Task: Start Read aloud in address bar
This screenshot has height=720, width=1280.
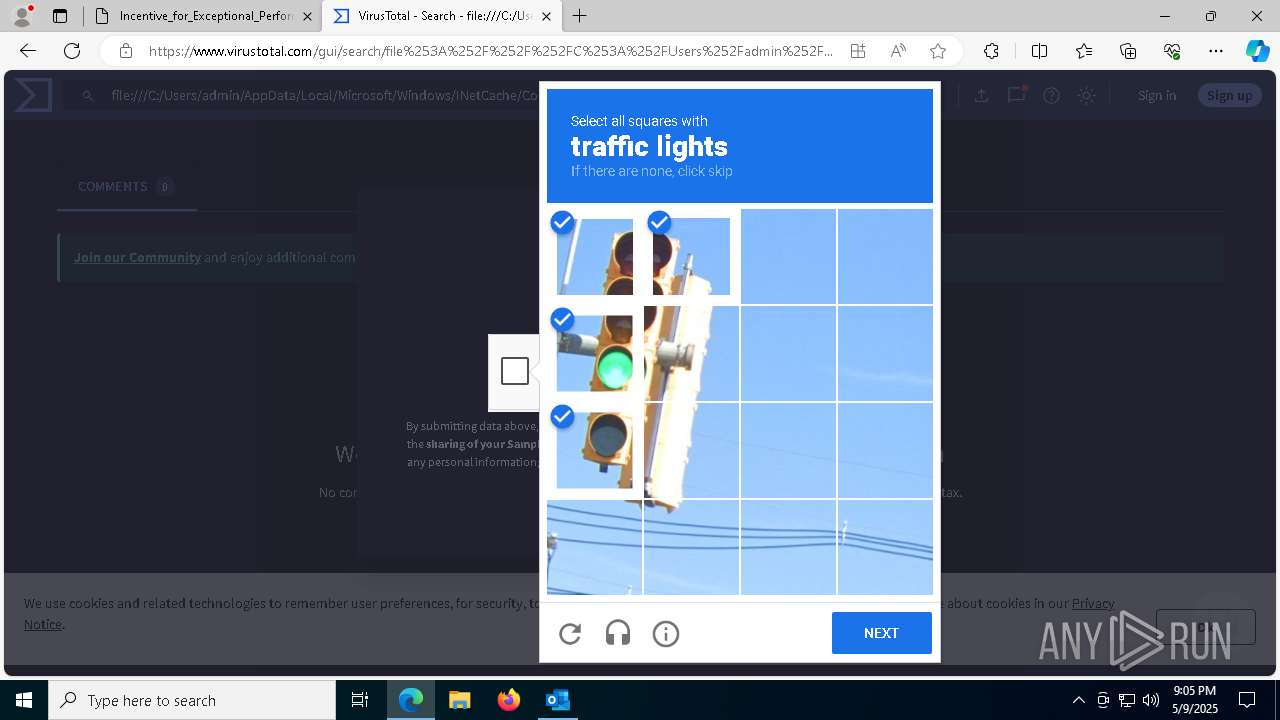Action: pos(898,51)
